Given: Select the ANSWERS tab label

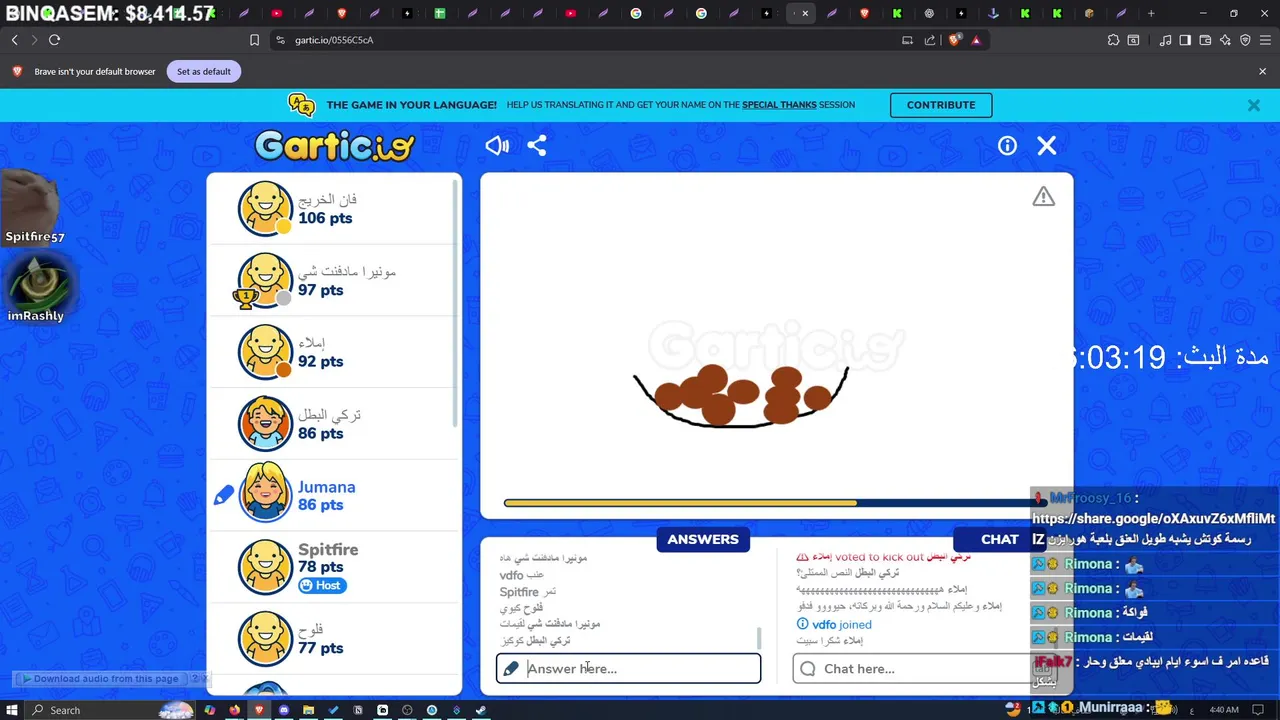Looking at the screenshot, I should [703, 539].
